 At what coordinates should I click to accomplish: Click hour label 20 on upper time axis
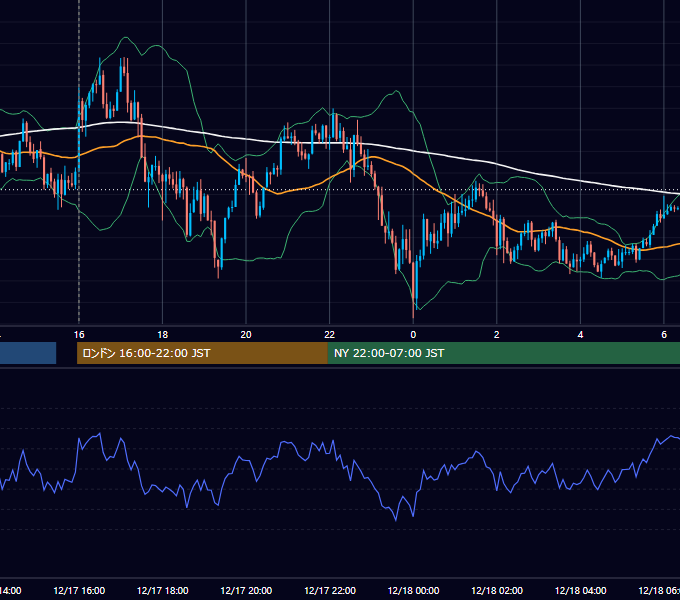click(x=246, y=335)
